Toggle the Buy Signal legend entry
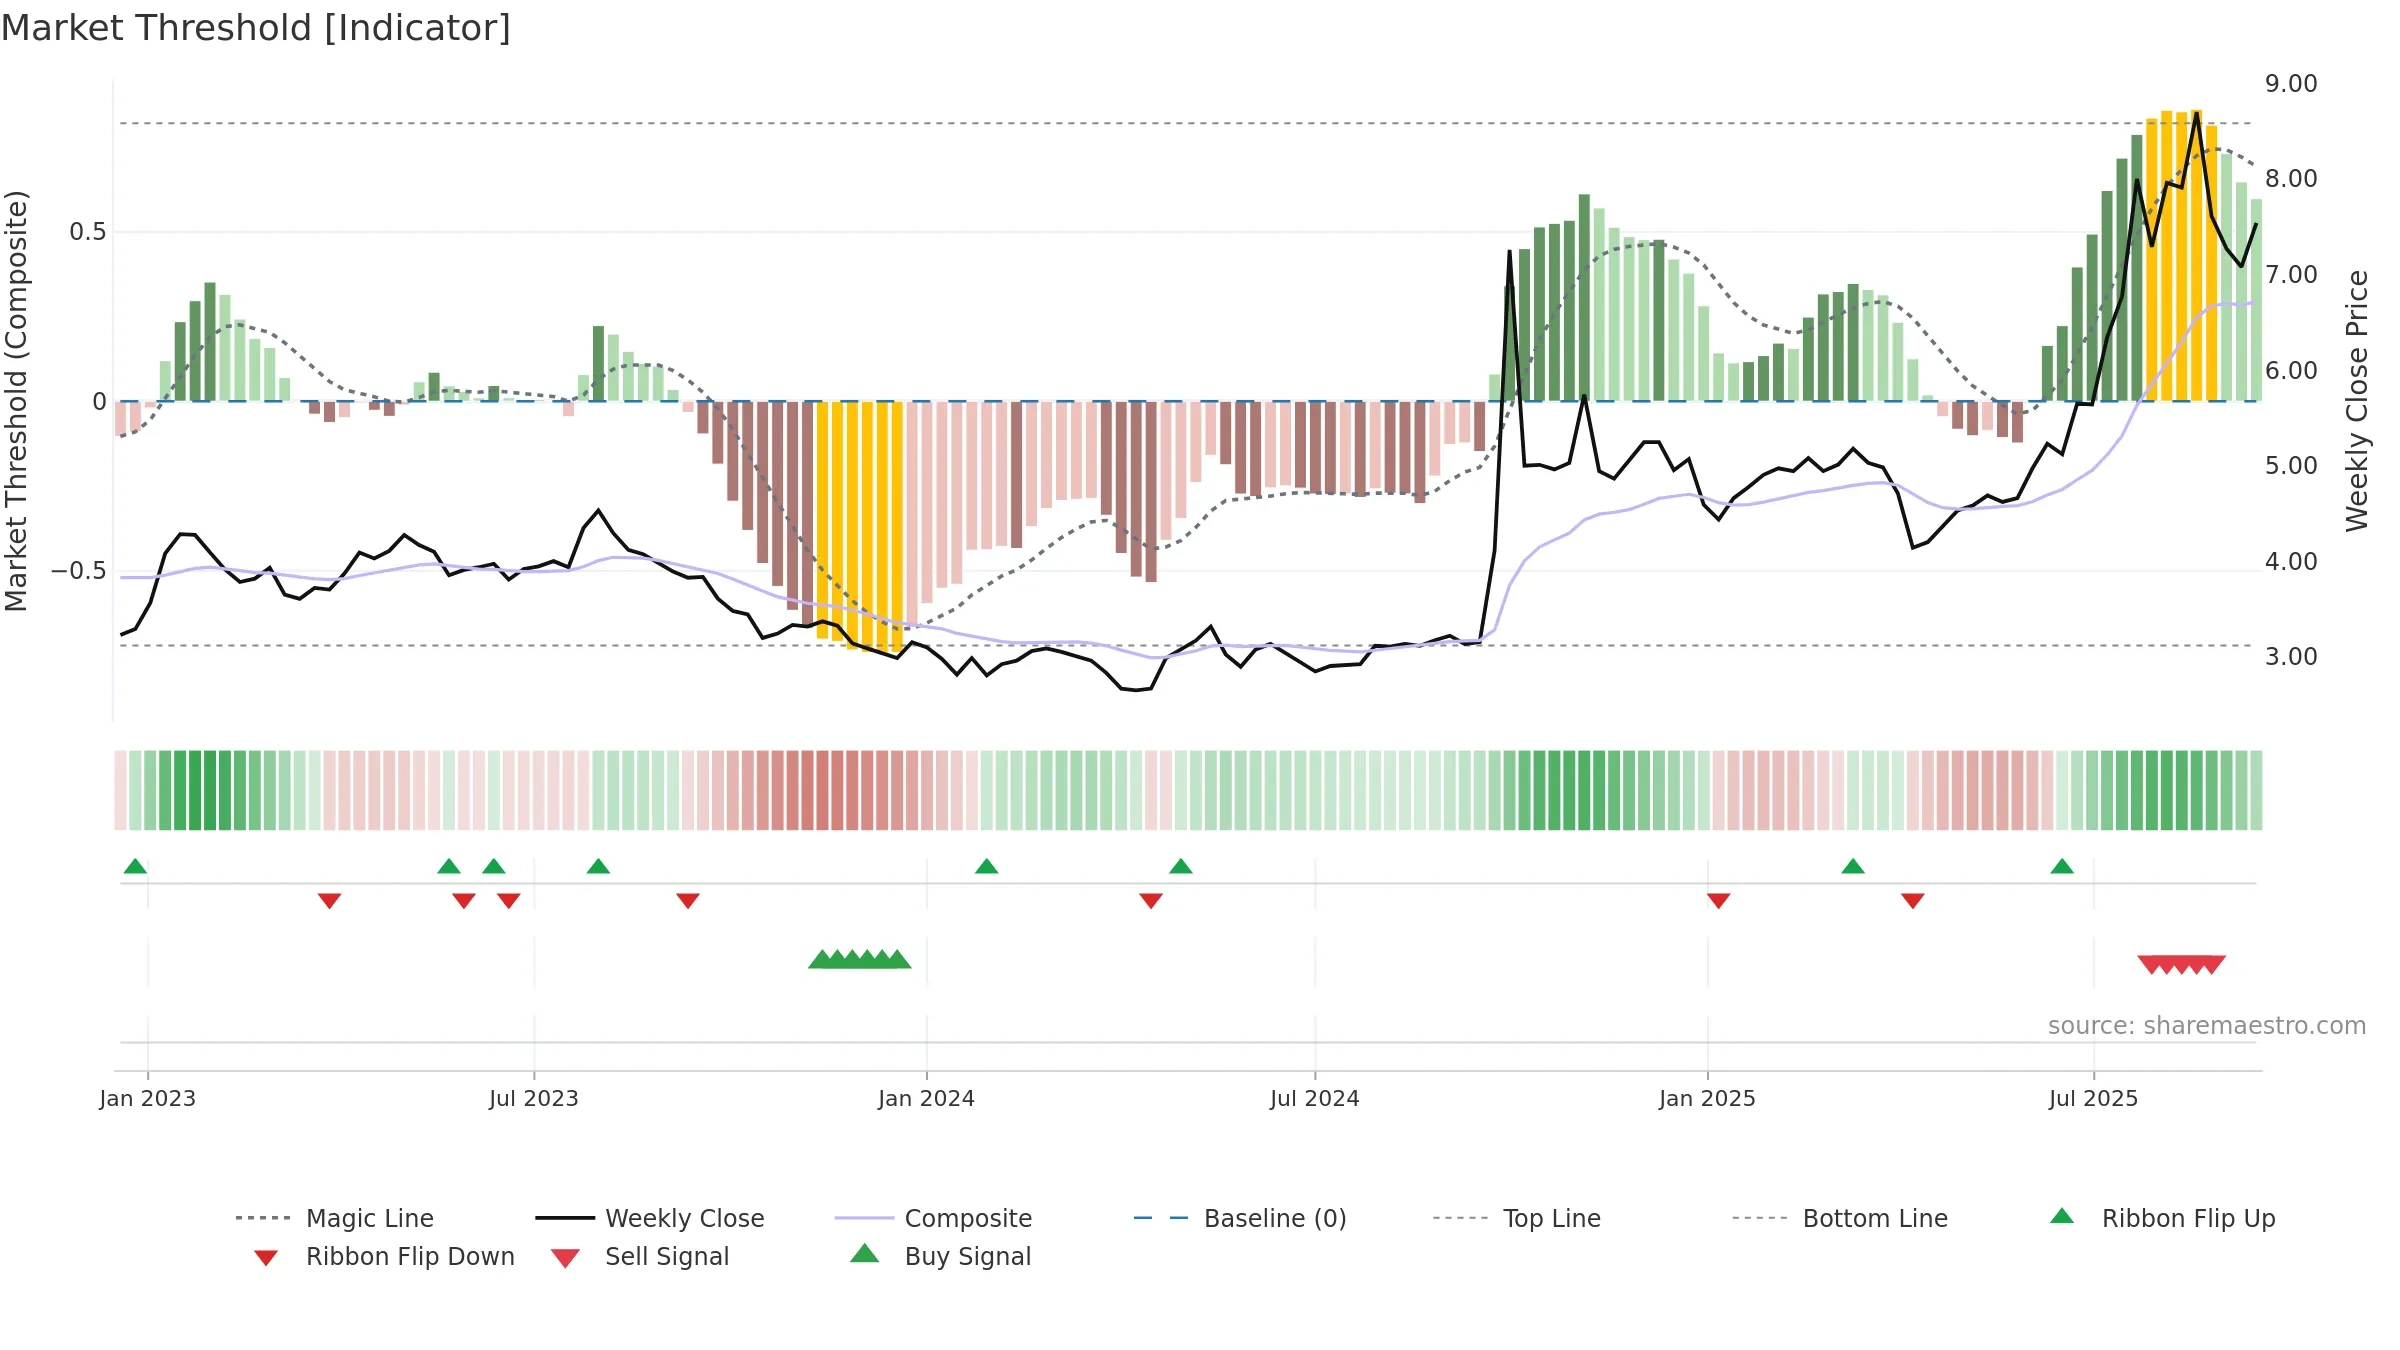This screenshot has width=2400, height=1350. (x=940, y=1256)
